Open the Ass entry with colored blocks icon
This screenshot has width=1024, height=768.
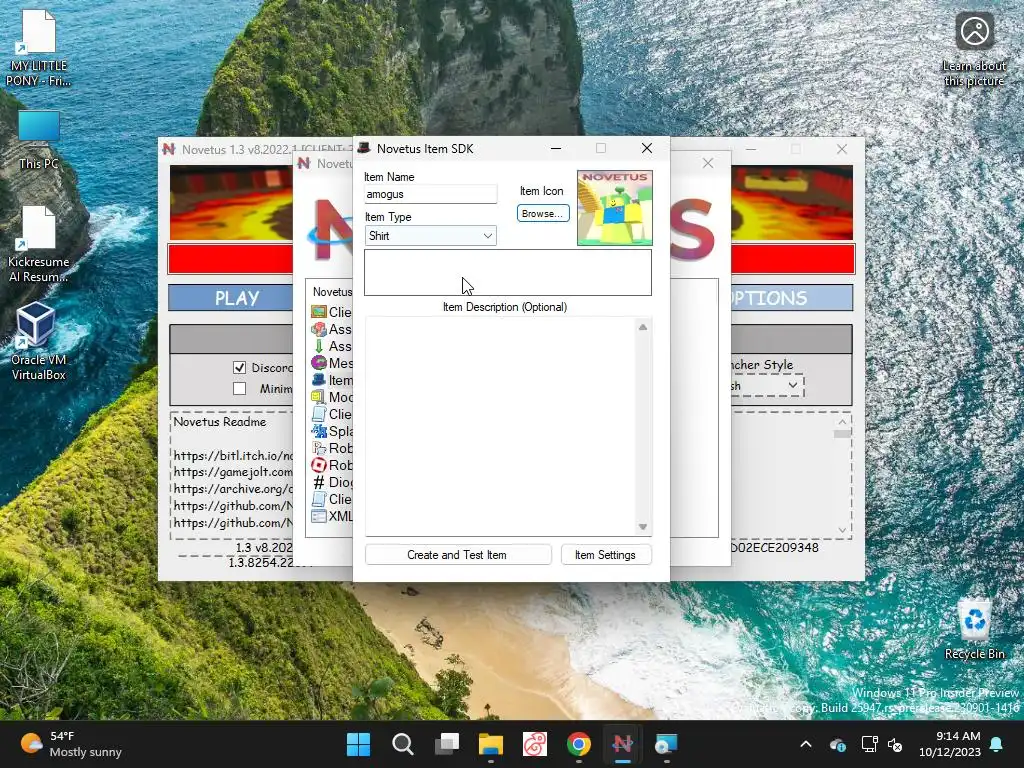pos(332,329)
